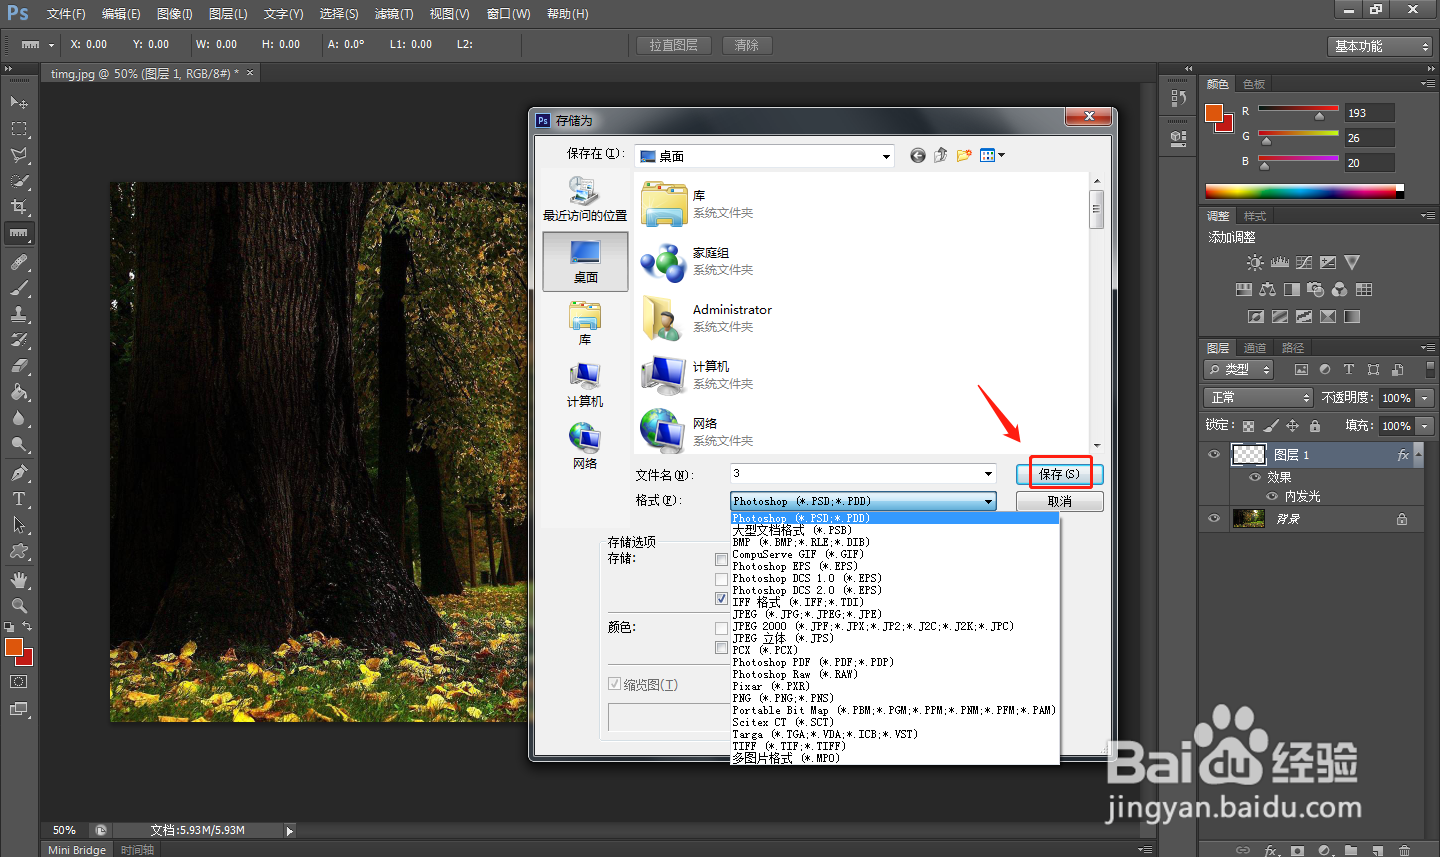
Task: Add a Levels adjustment
Action: (x=1280, y=263)
